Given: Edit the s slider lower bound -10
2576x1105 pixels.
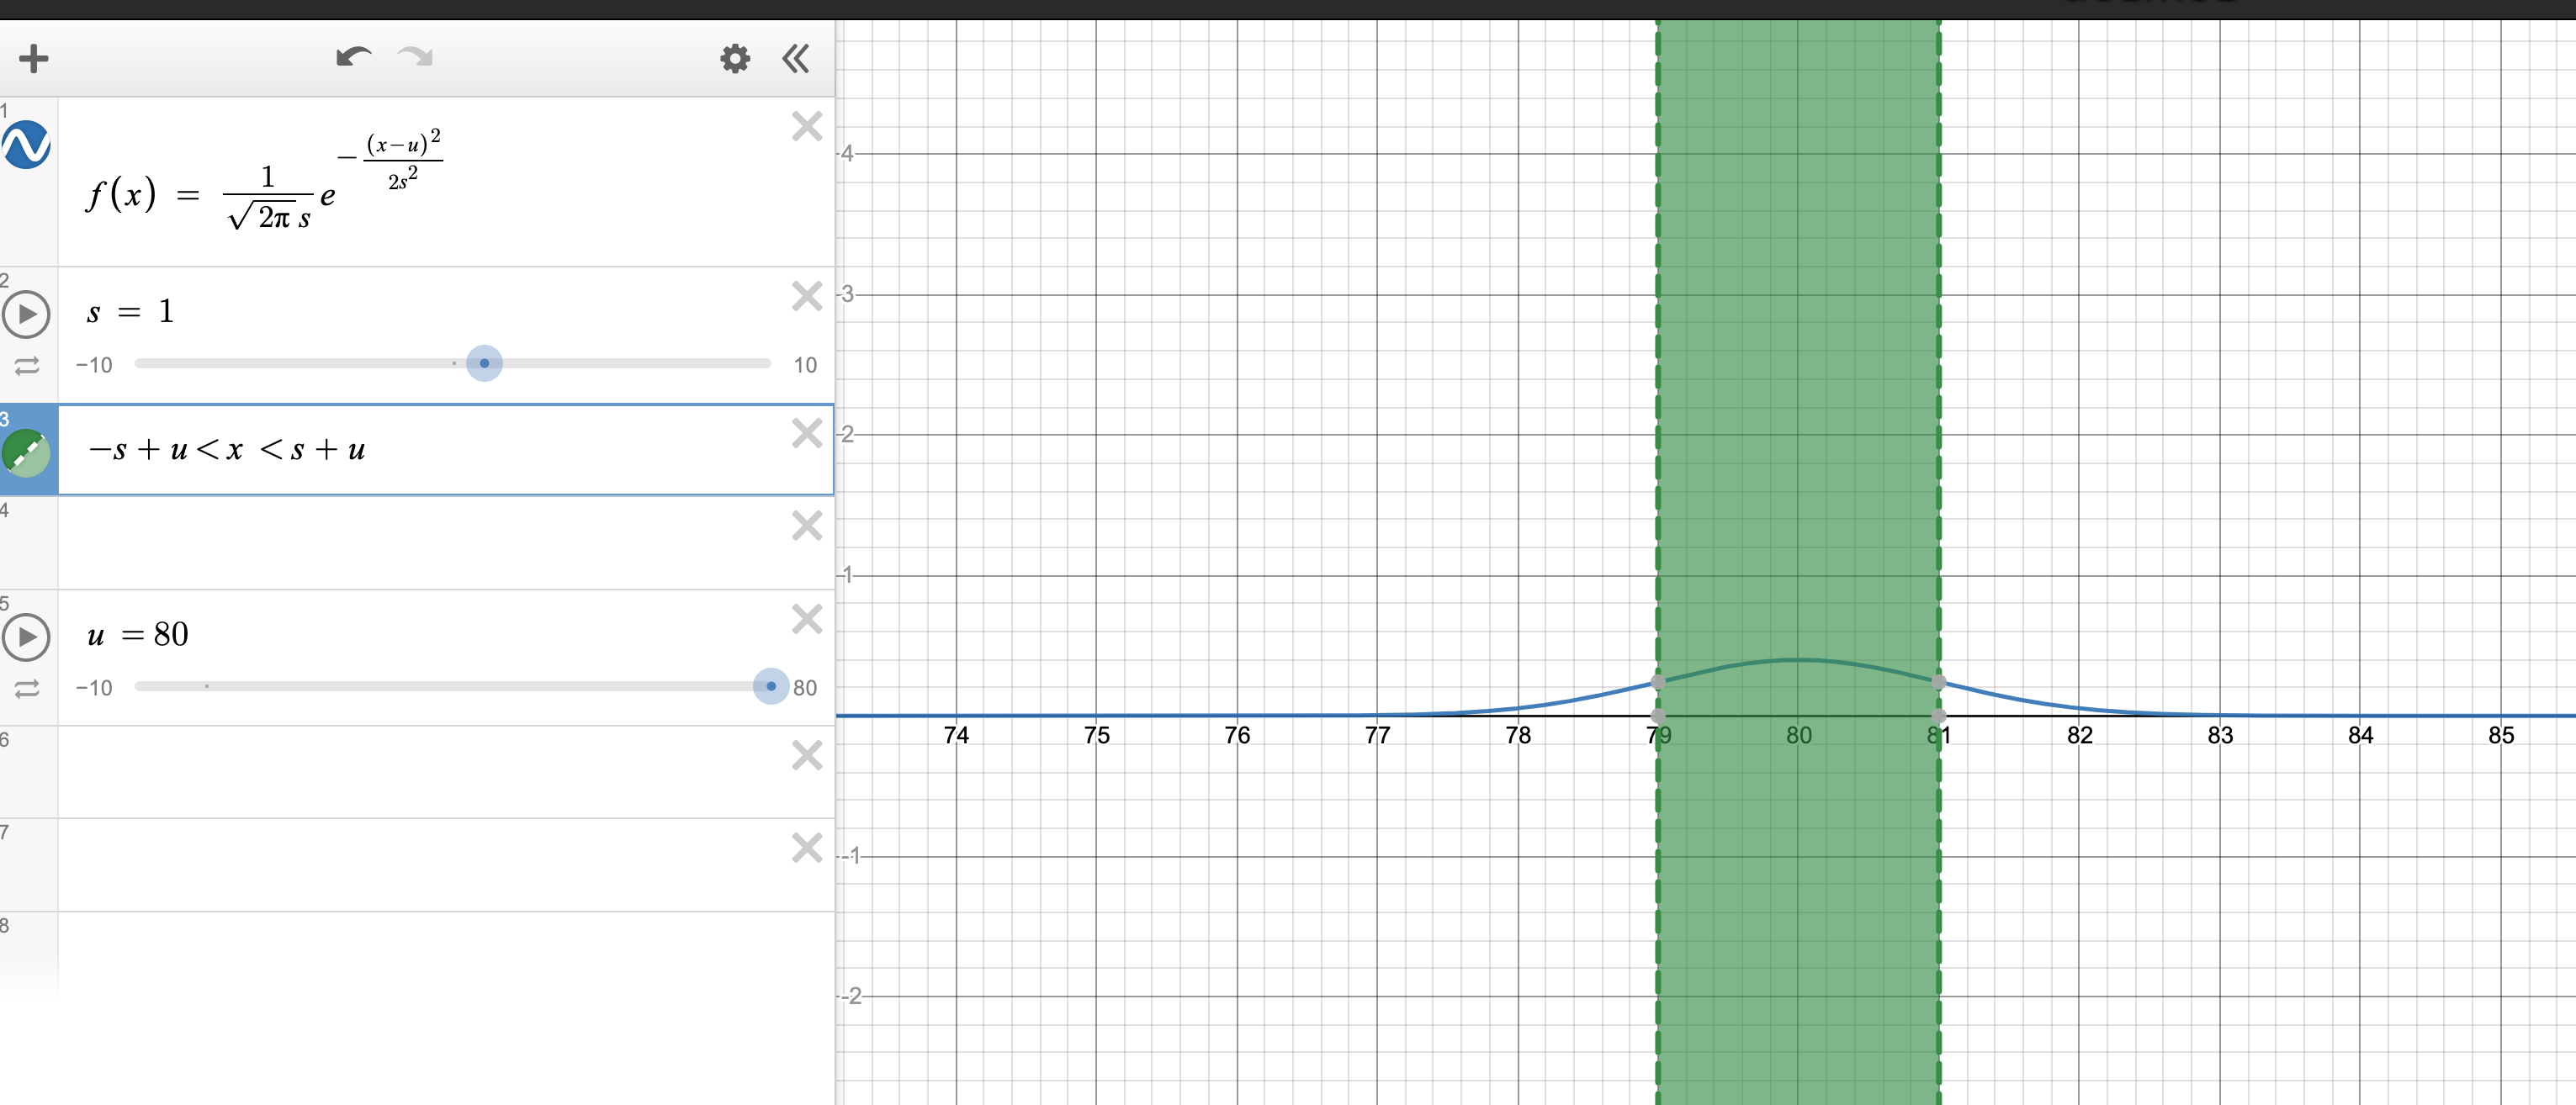Looking at the screenshot, I should pos(94,365).
